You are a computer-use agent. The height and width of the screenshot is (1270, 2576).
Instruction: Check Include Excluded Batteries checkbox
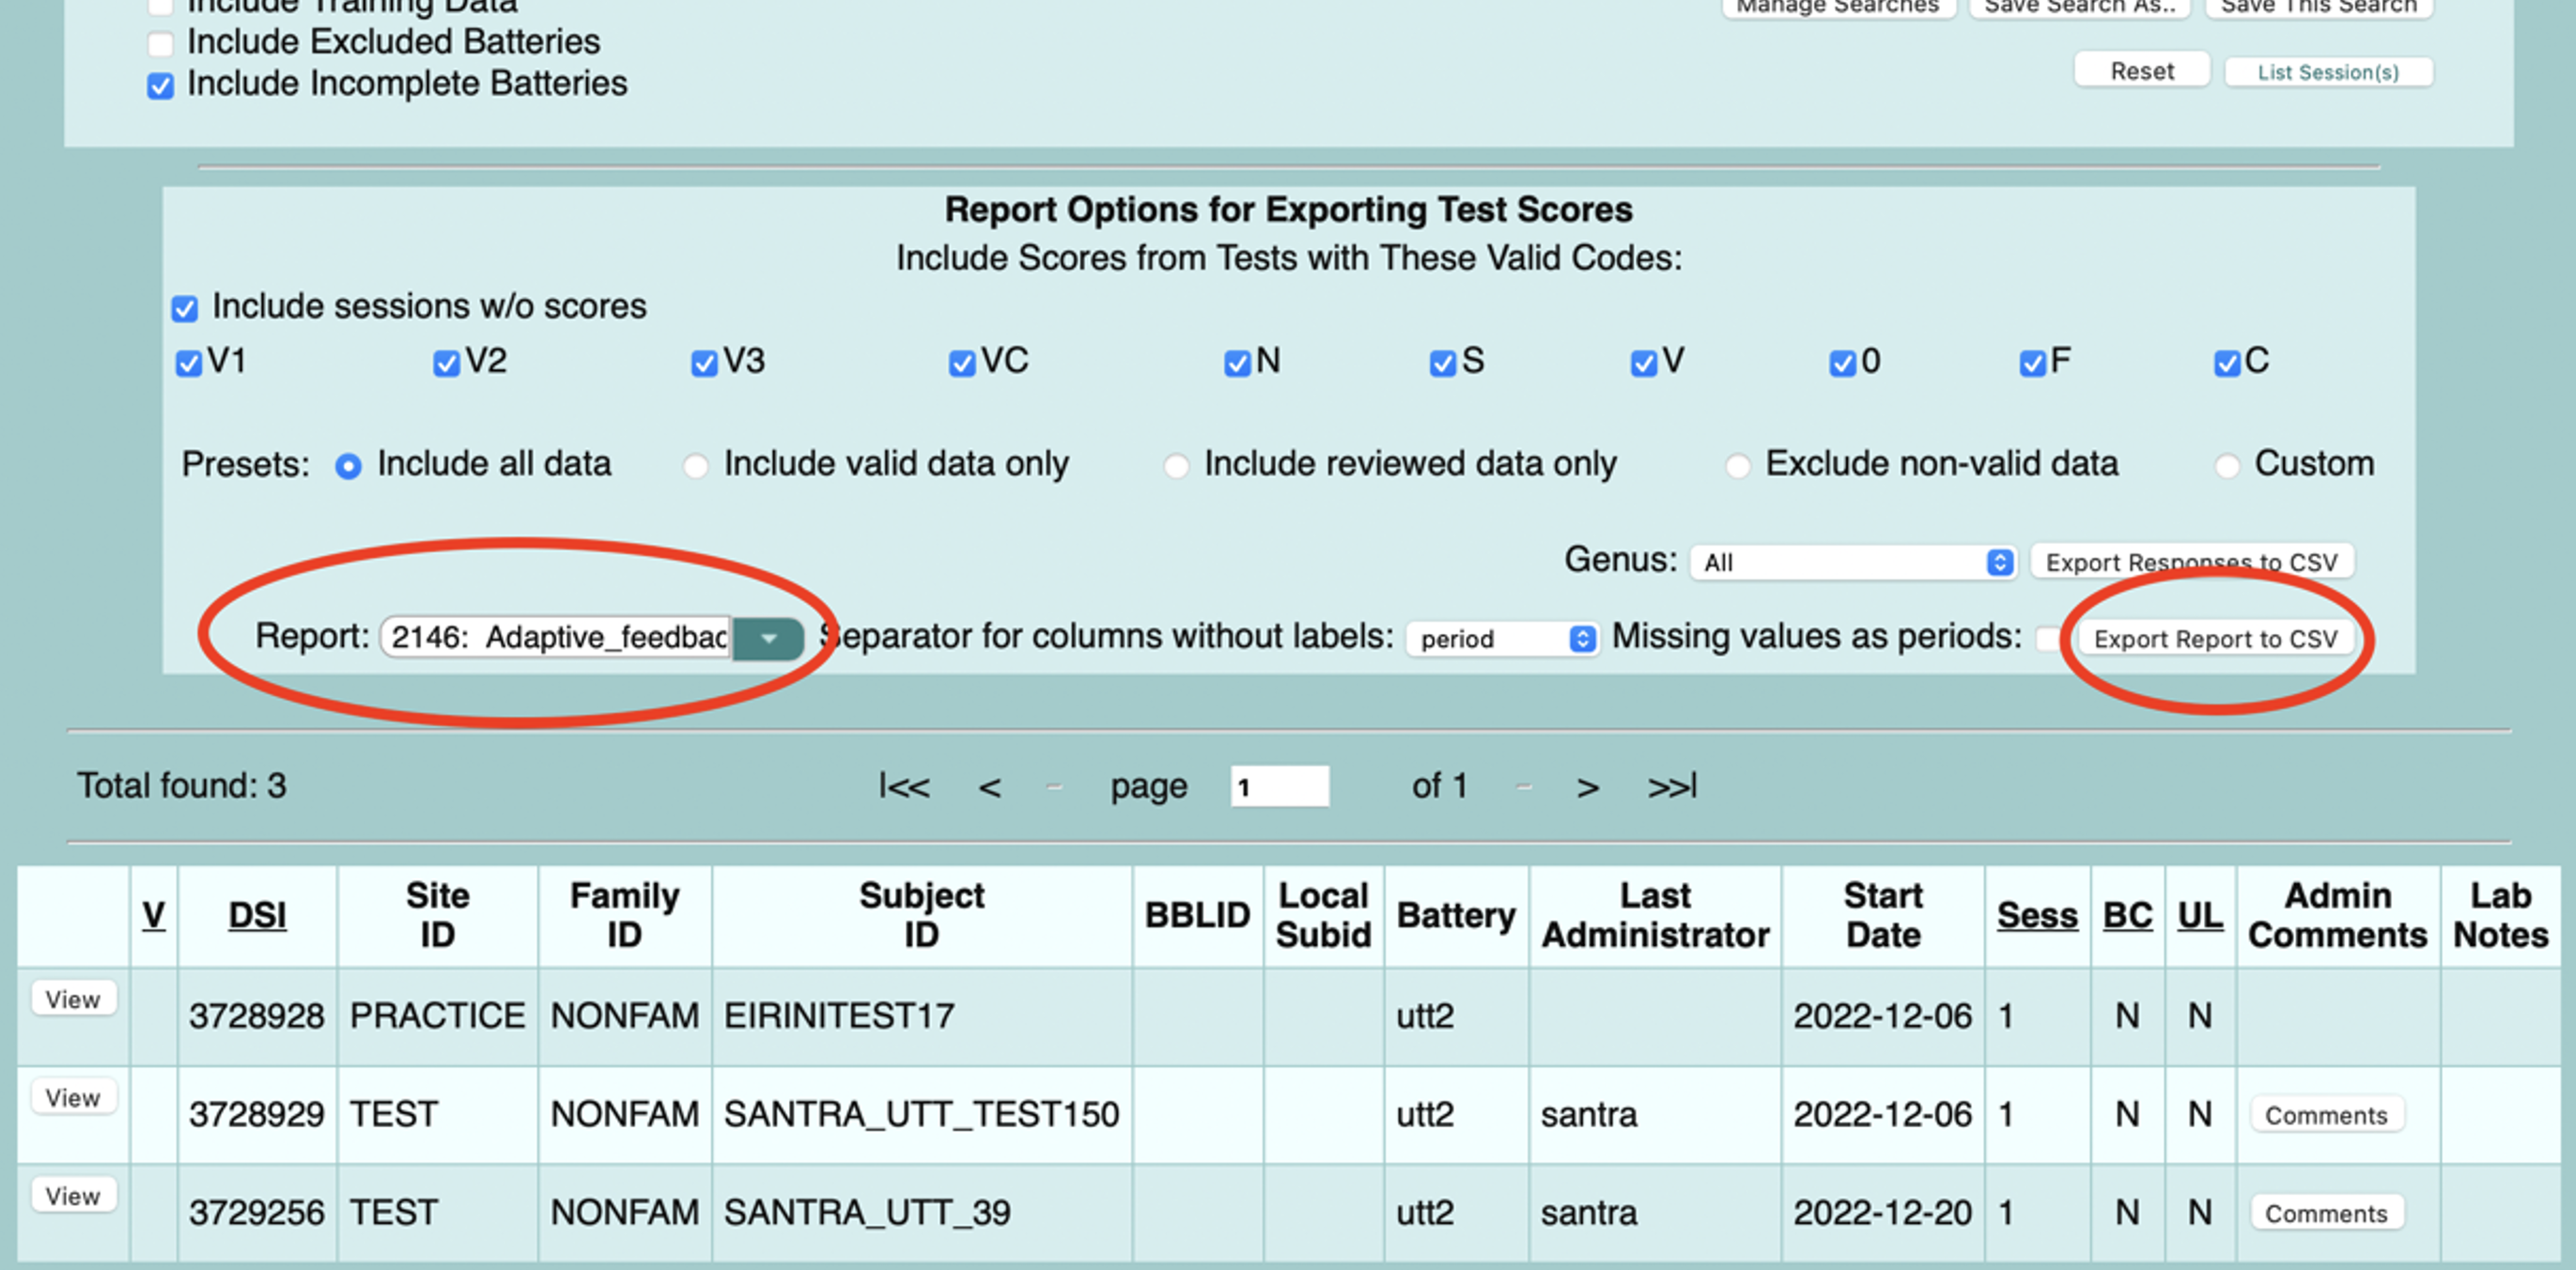[160, 44]
